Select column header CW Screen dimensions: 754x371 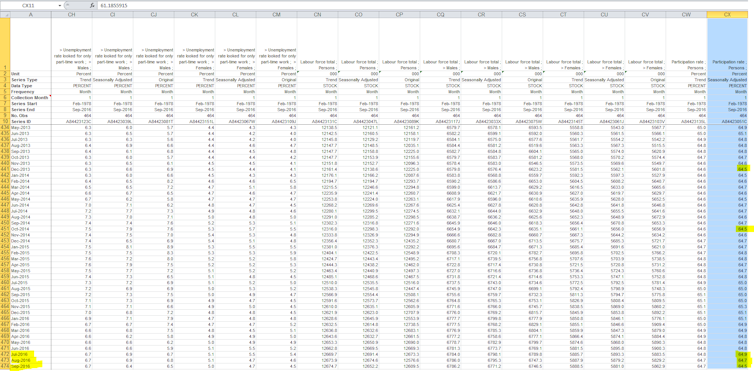[686, 15]
